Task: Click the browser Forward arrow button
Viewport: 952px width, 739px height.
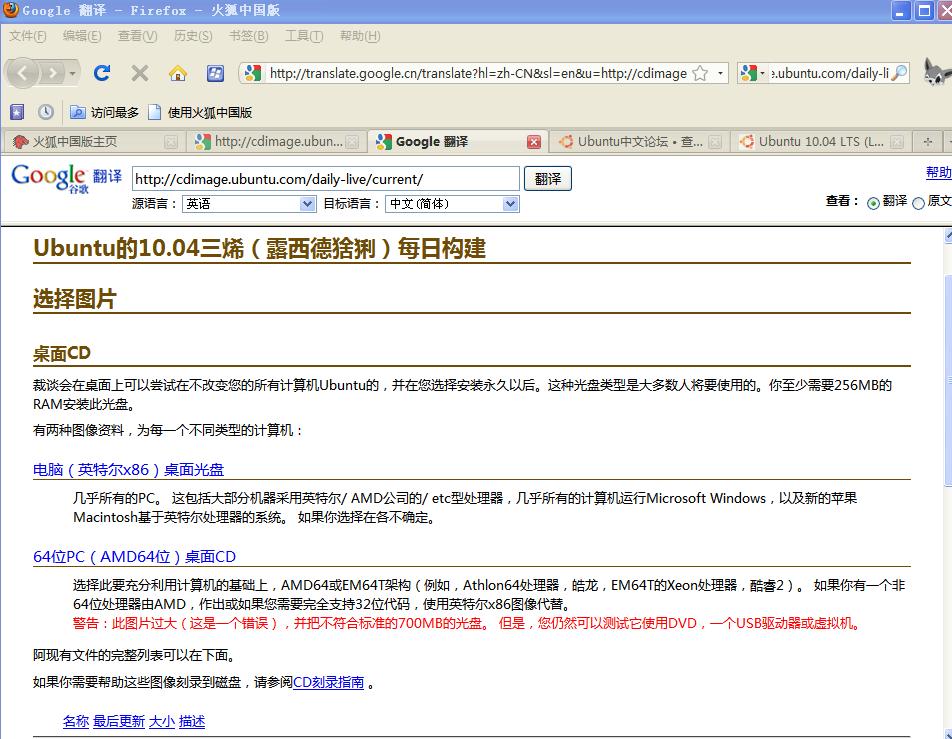Action: click(x=53, y=73)
